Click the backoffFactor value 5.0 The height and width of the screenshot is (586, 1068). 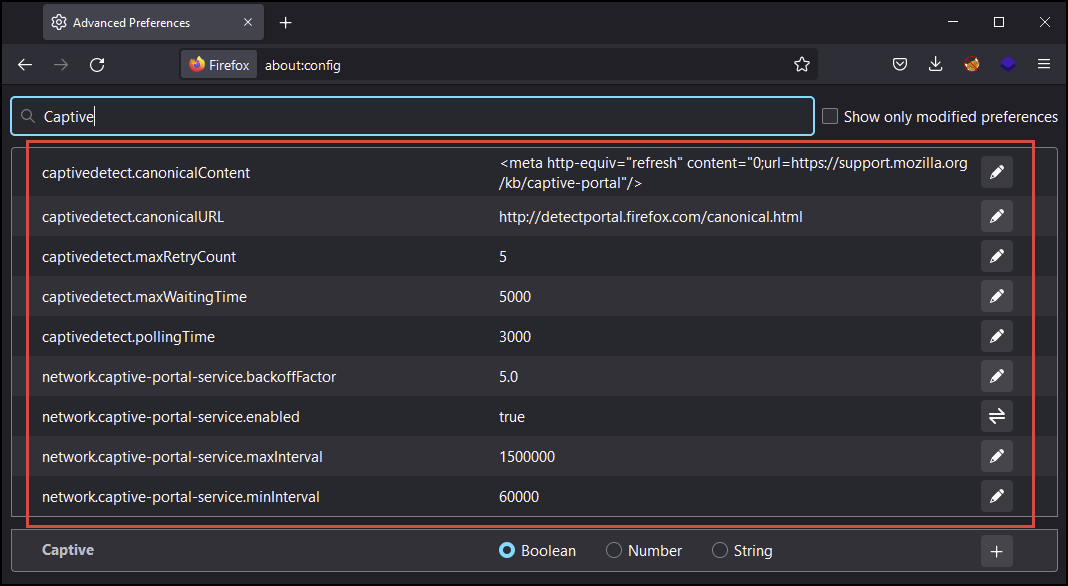pyautogui.click(x=508, y=377)
